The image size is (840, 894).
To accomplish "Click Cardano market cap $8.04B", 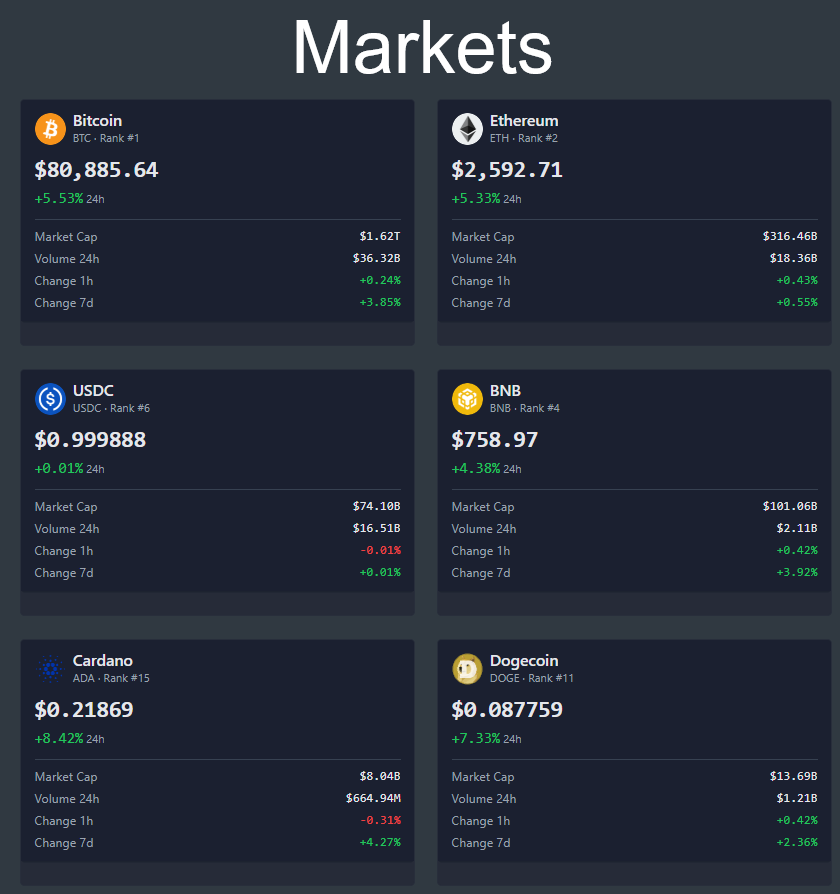I will [380, 776].
